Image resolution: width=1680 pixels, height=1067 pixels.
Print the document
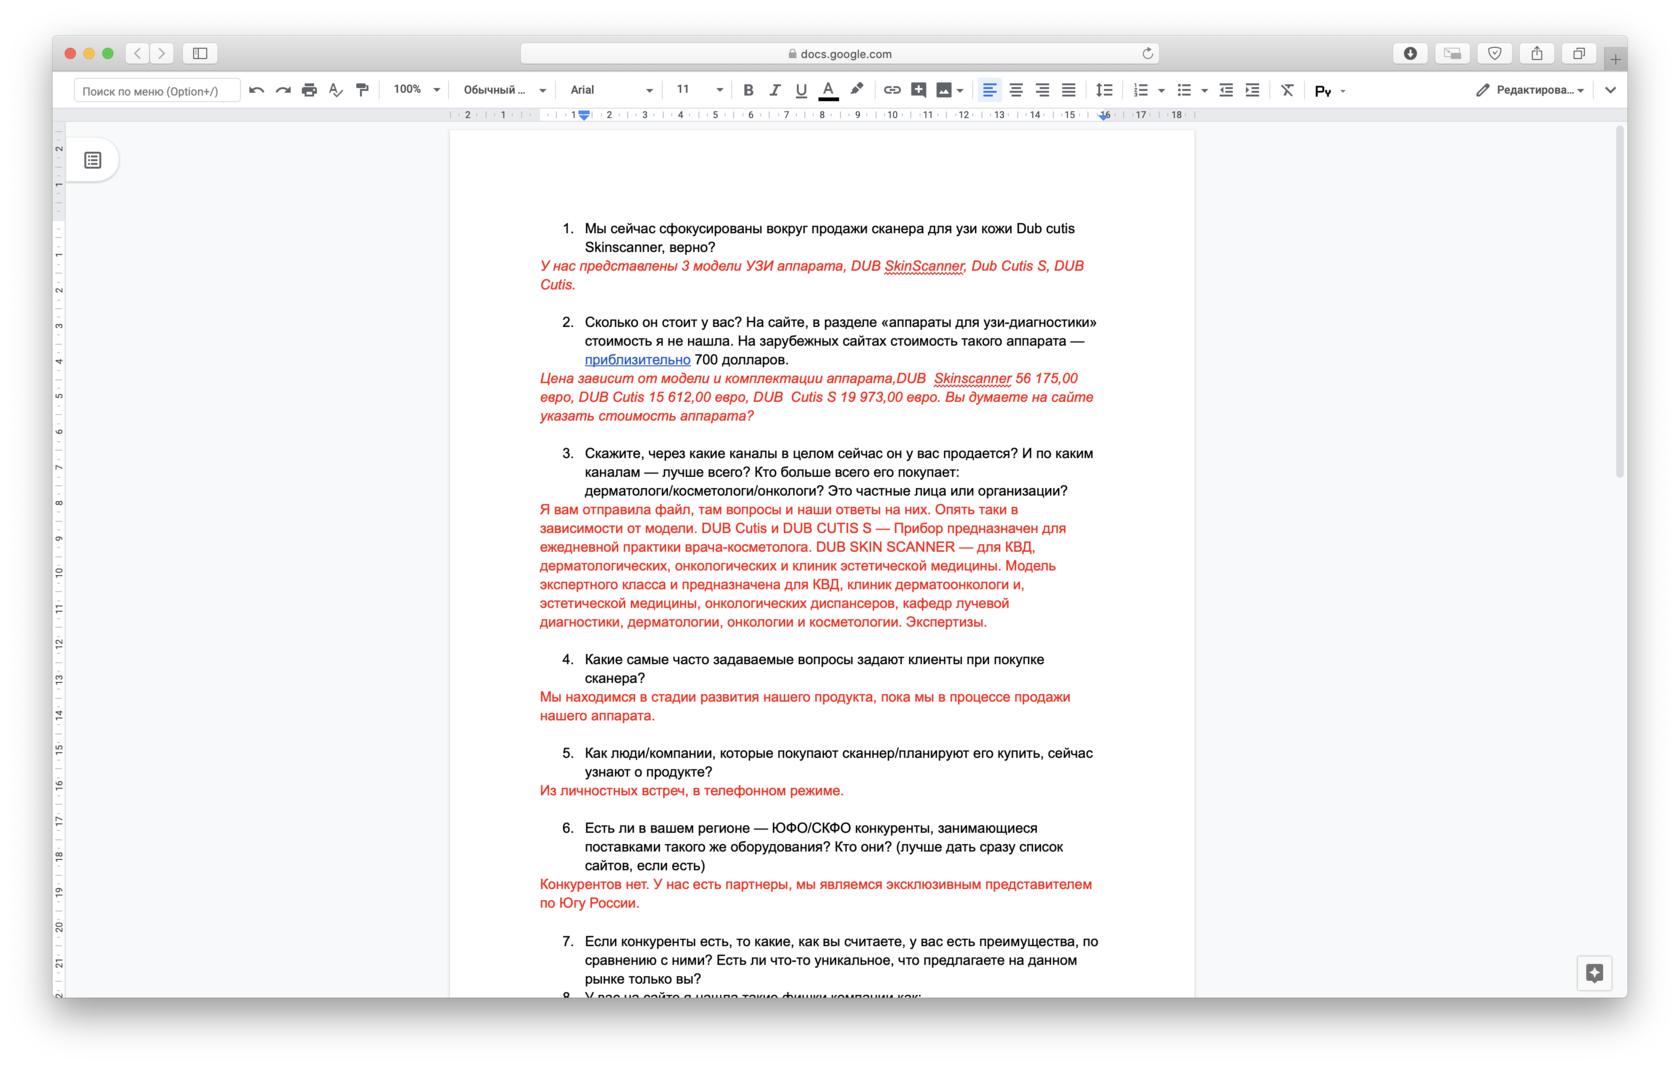pyautogui.click(x=309, y=90)
